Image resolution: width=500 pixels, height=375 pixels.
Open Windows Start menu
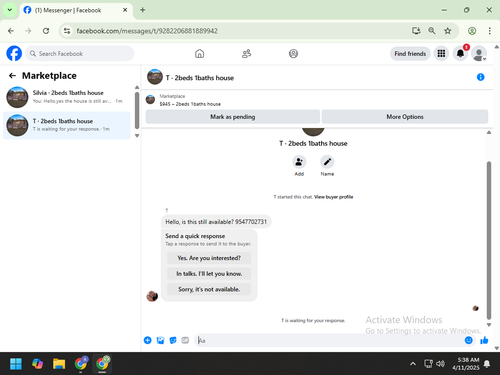pyautogui.click(x=16, y=364)
